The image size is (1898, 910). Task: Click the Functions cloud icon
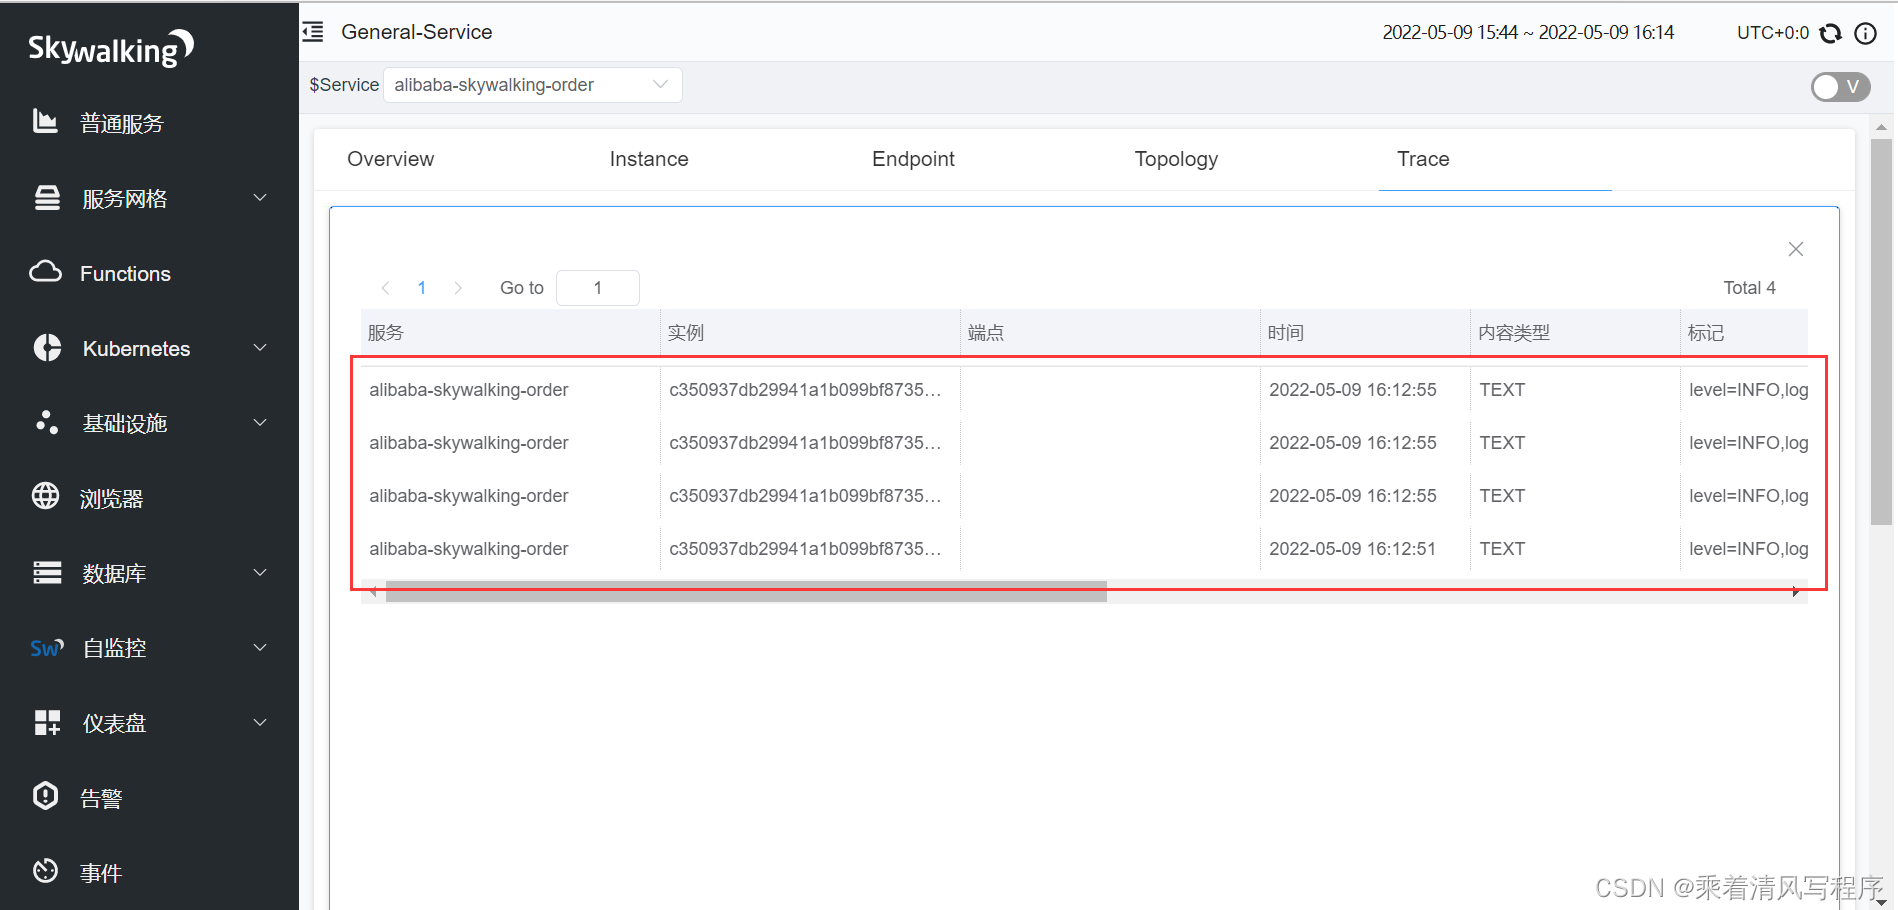point(45,271)
